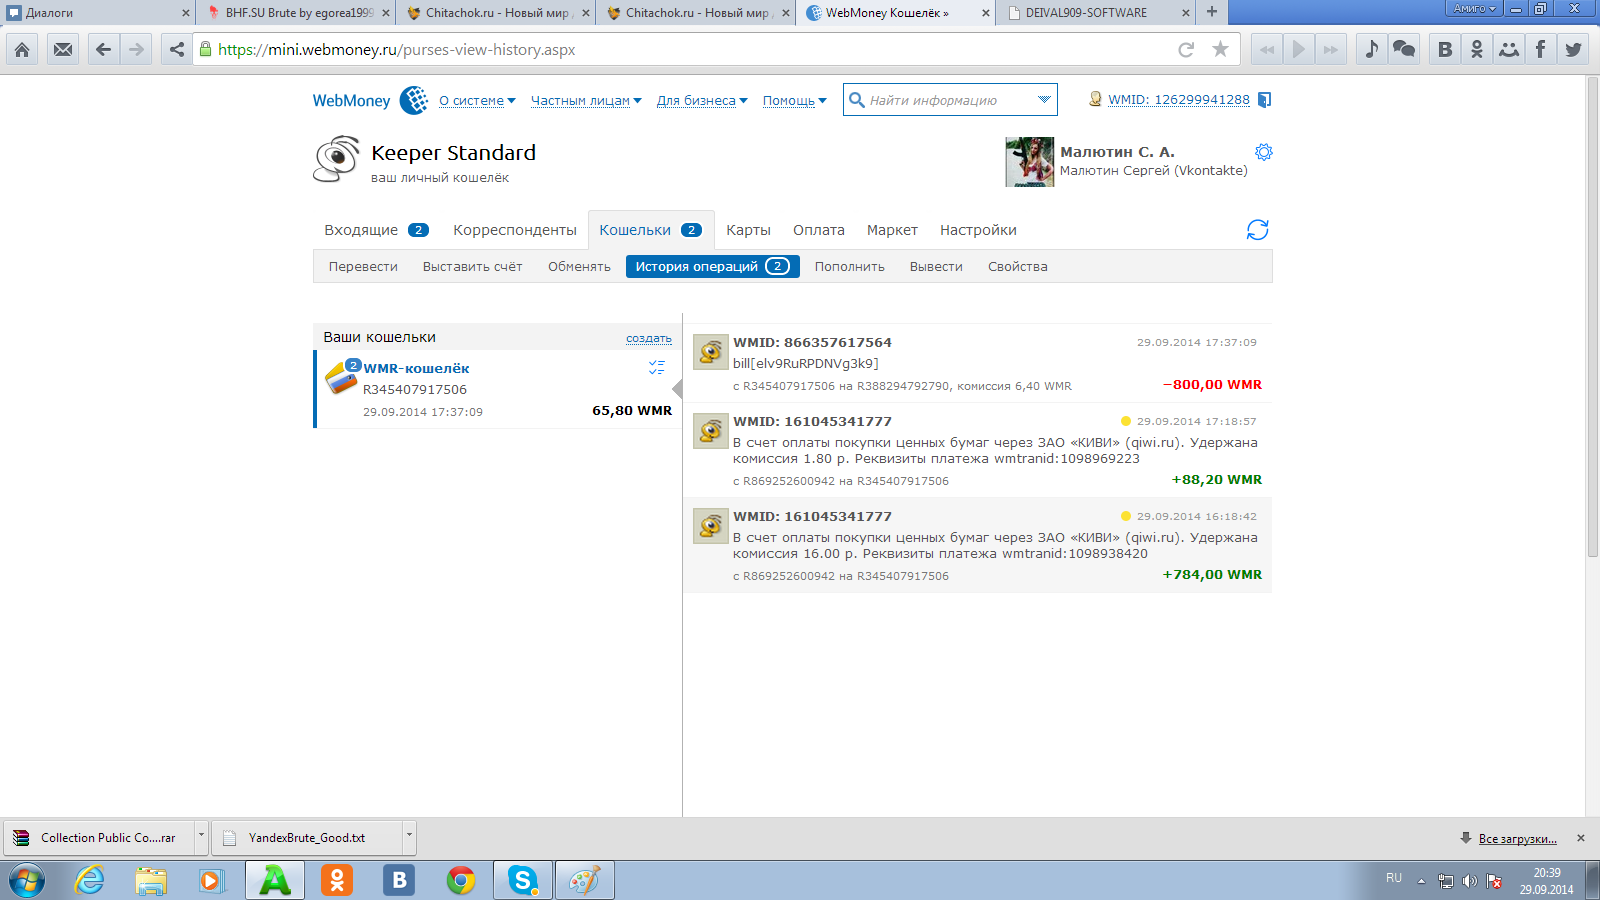The image size is (1600, 900).
Task: Click Выставить счёт
Action: [472, 267]
